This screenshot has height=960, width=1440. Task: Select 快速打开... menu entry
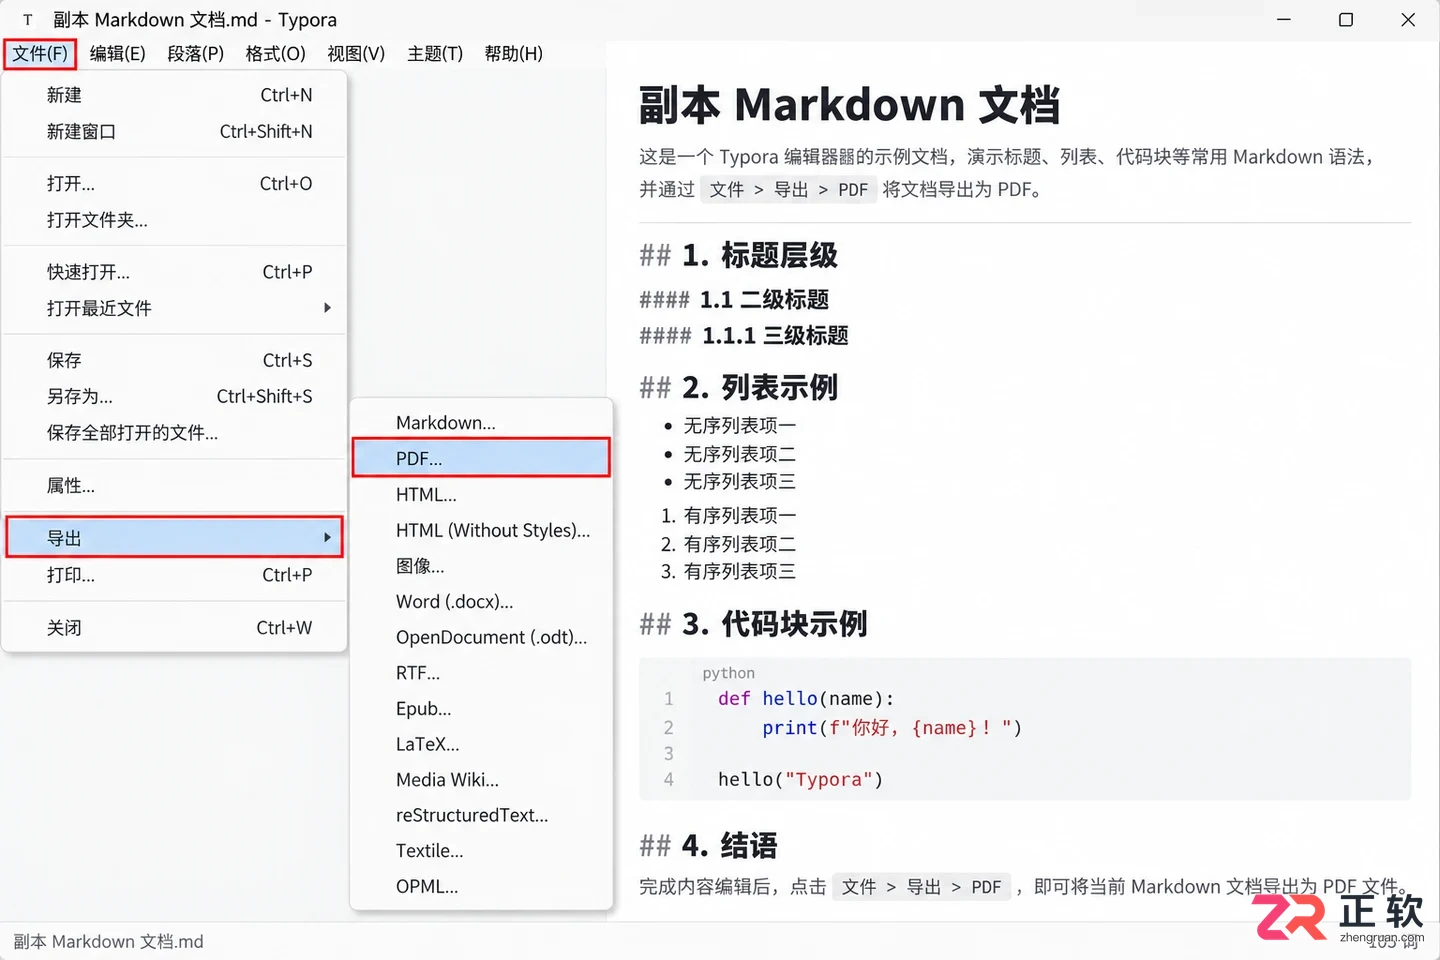click(x=175, y=272)
